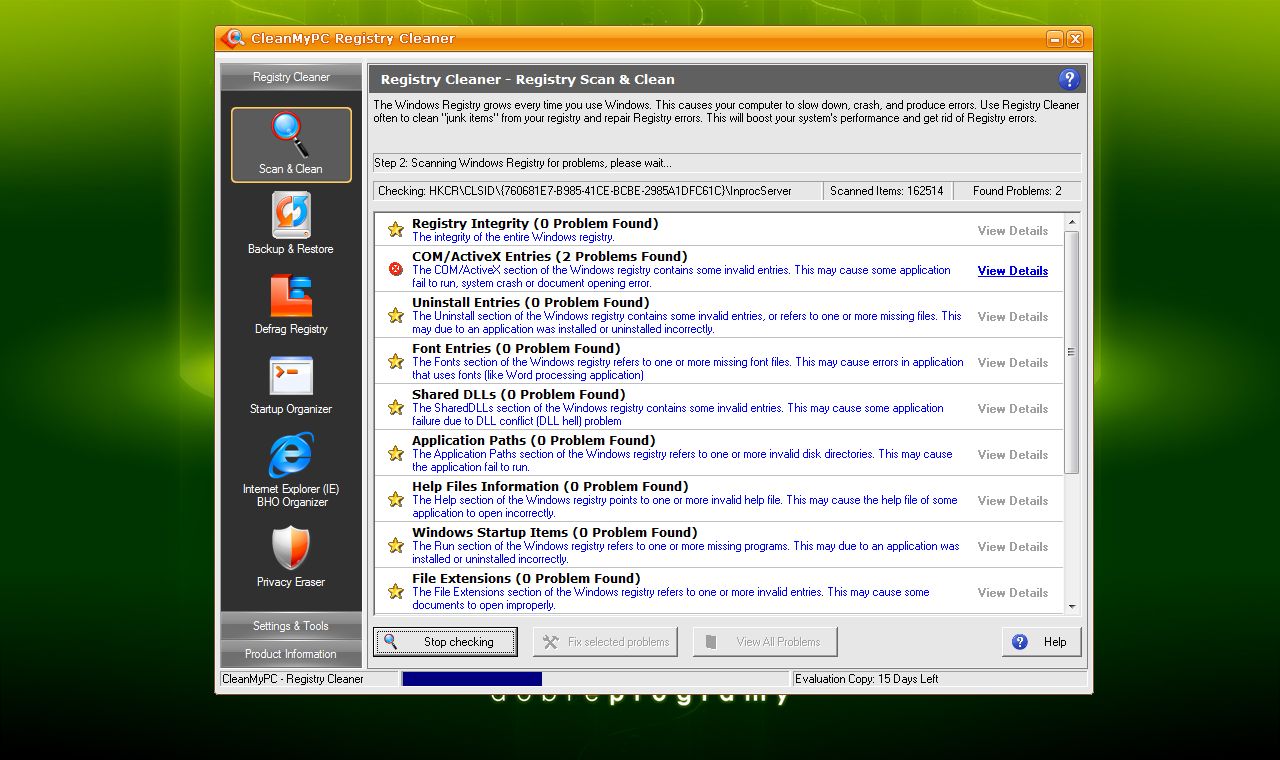Click View All Problems button
Screen dimensions: 1280x760
tap(765, 642)
